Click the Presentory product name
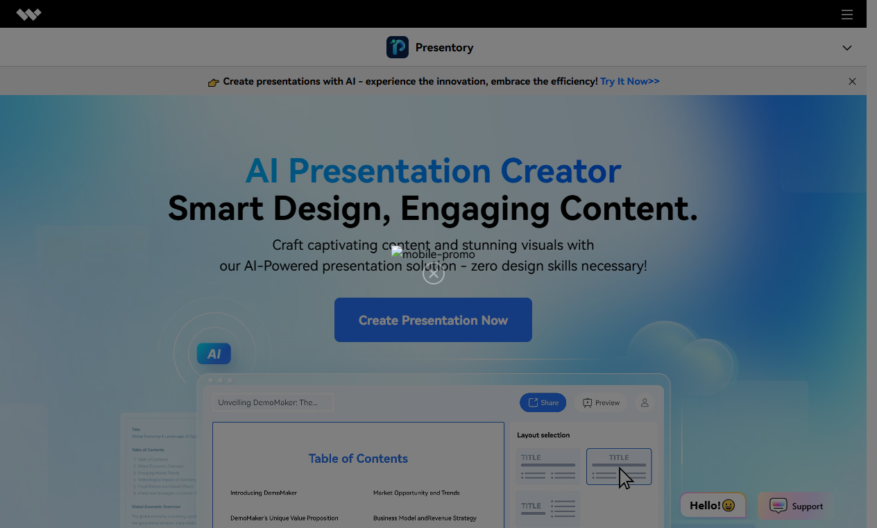 tap(444, 48)
